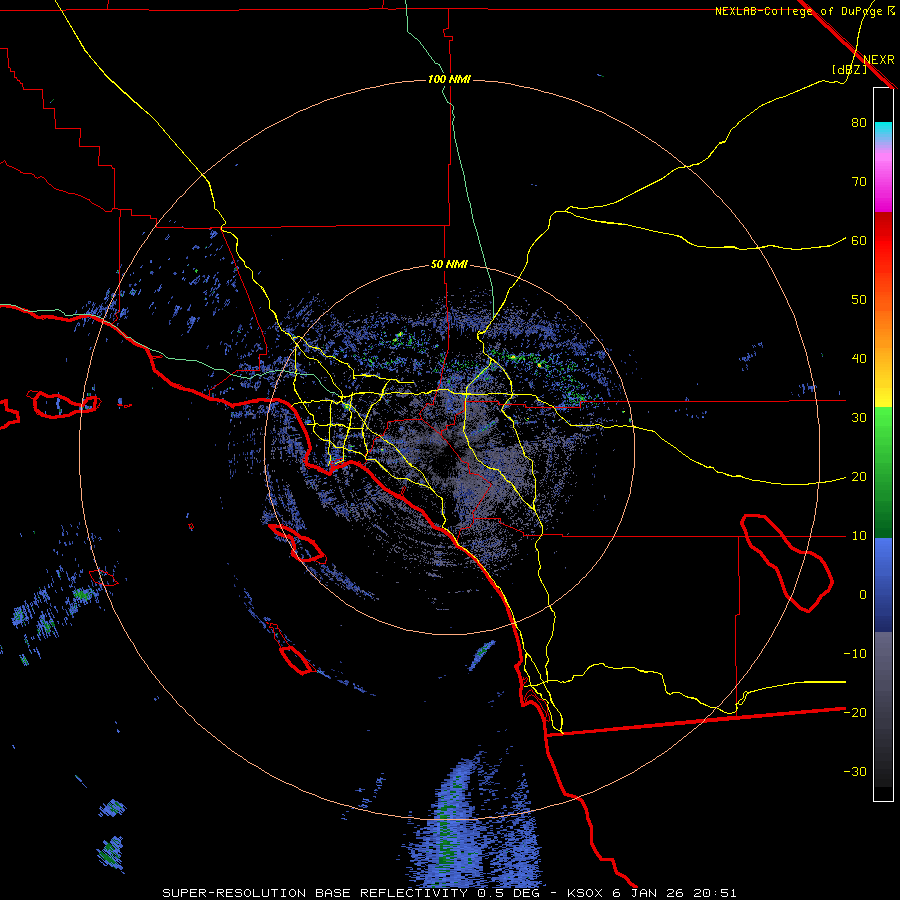
Task: Click the 70 value on the dBZ scale
Action: click(859, 182)
